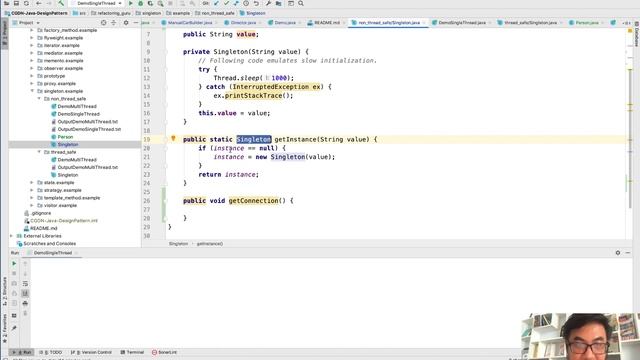This screenshot has height=360, width=640.
Task: Switch to ManualCarBuilder.java tab
Action: (x=190, y=23)
